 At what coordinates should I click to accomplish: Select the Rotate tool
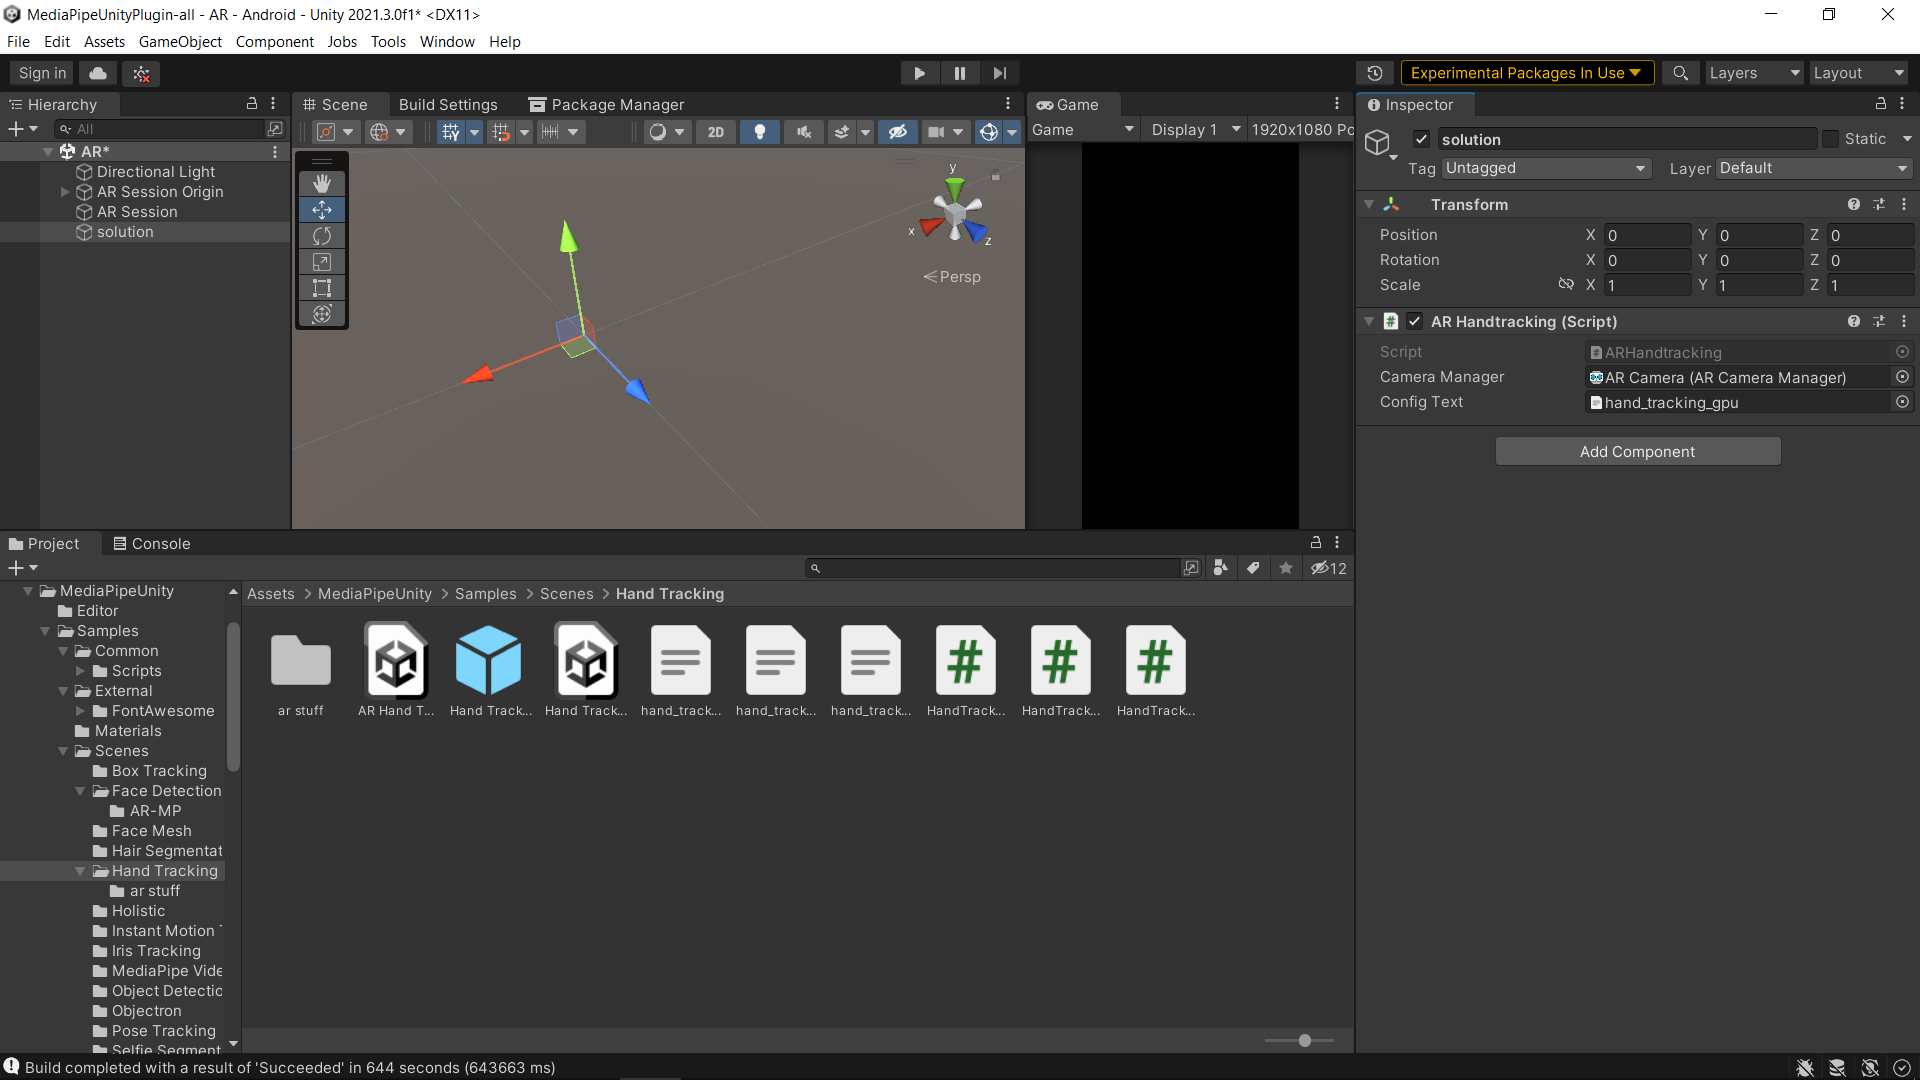click(322, 235)
